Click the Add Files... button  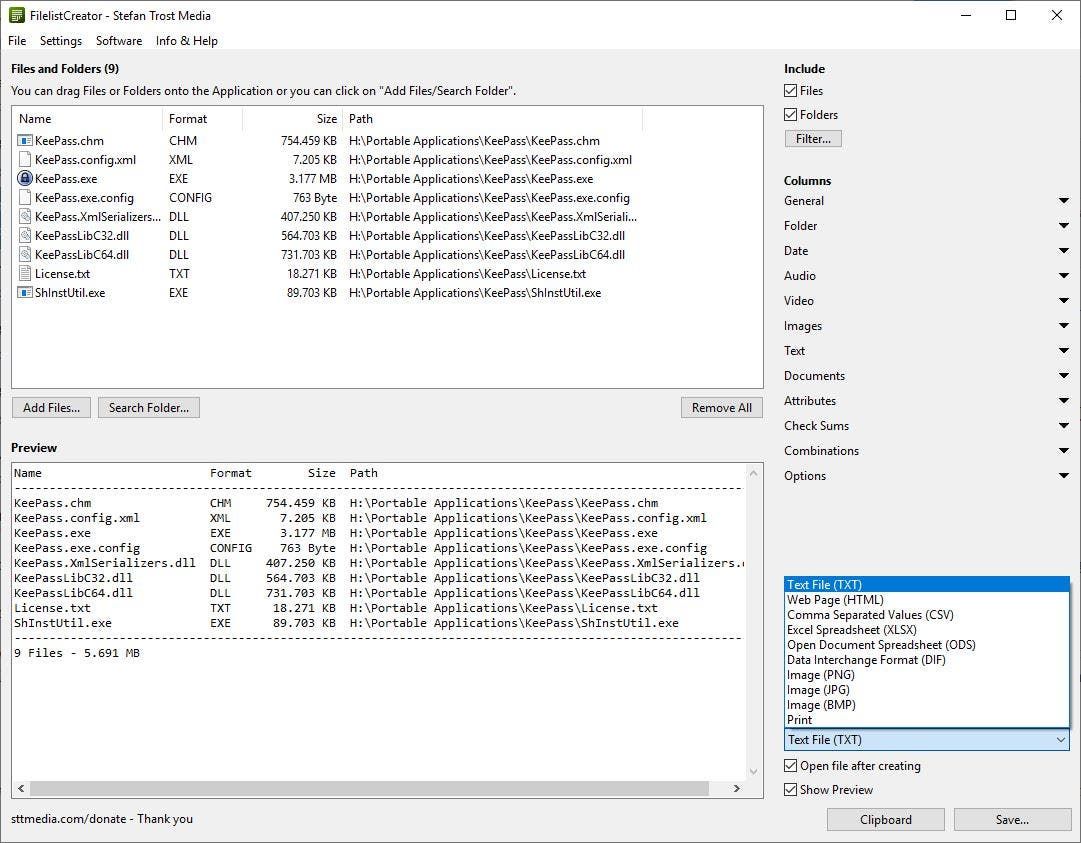tap(51, 407)
